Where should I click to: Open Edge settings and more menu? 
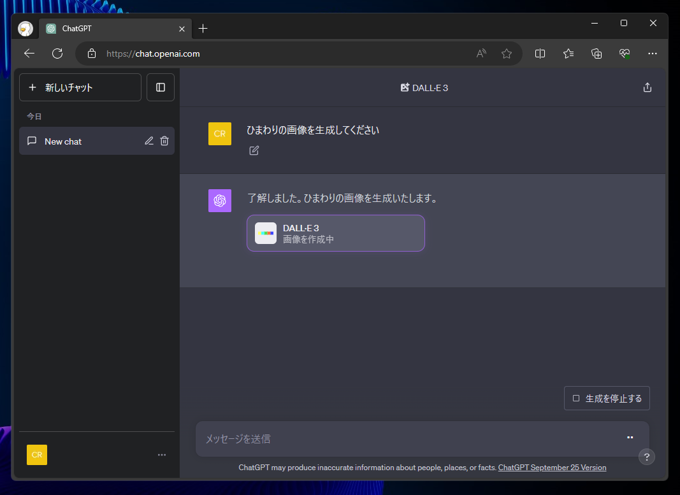coord(652,53)
